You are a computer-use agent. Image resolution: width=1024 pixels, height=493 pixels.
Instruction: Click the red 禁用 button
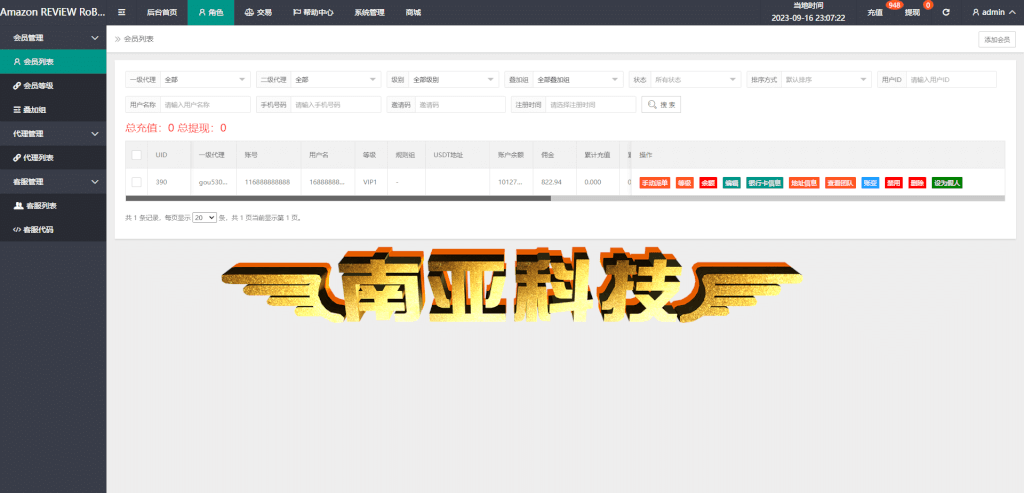[894, 183]
